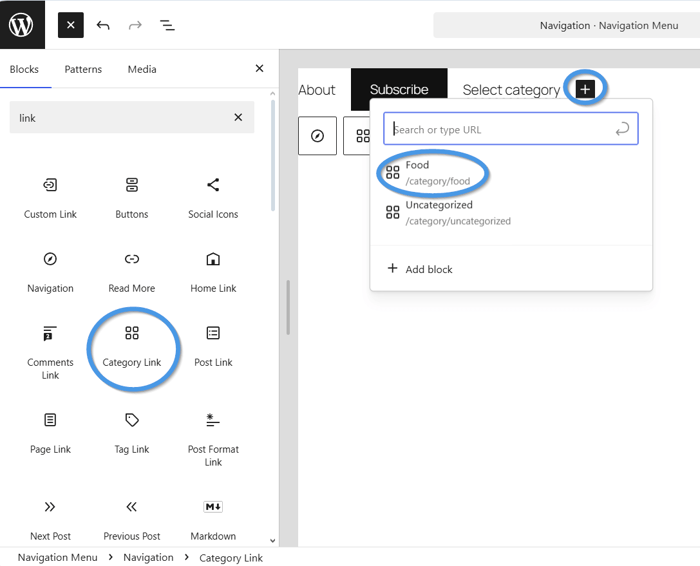The height and width of the screenshot is (566, 700).
Task: Add the Social Icons block
Action: (213, 197)
